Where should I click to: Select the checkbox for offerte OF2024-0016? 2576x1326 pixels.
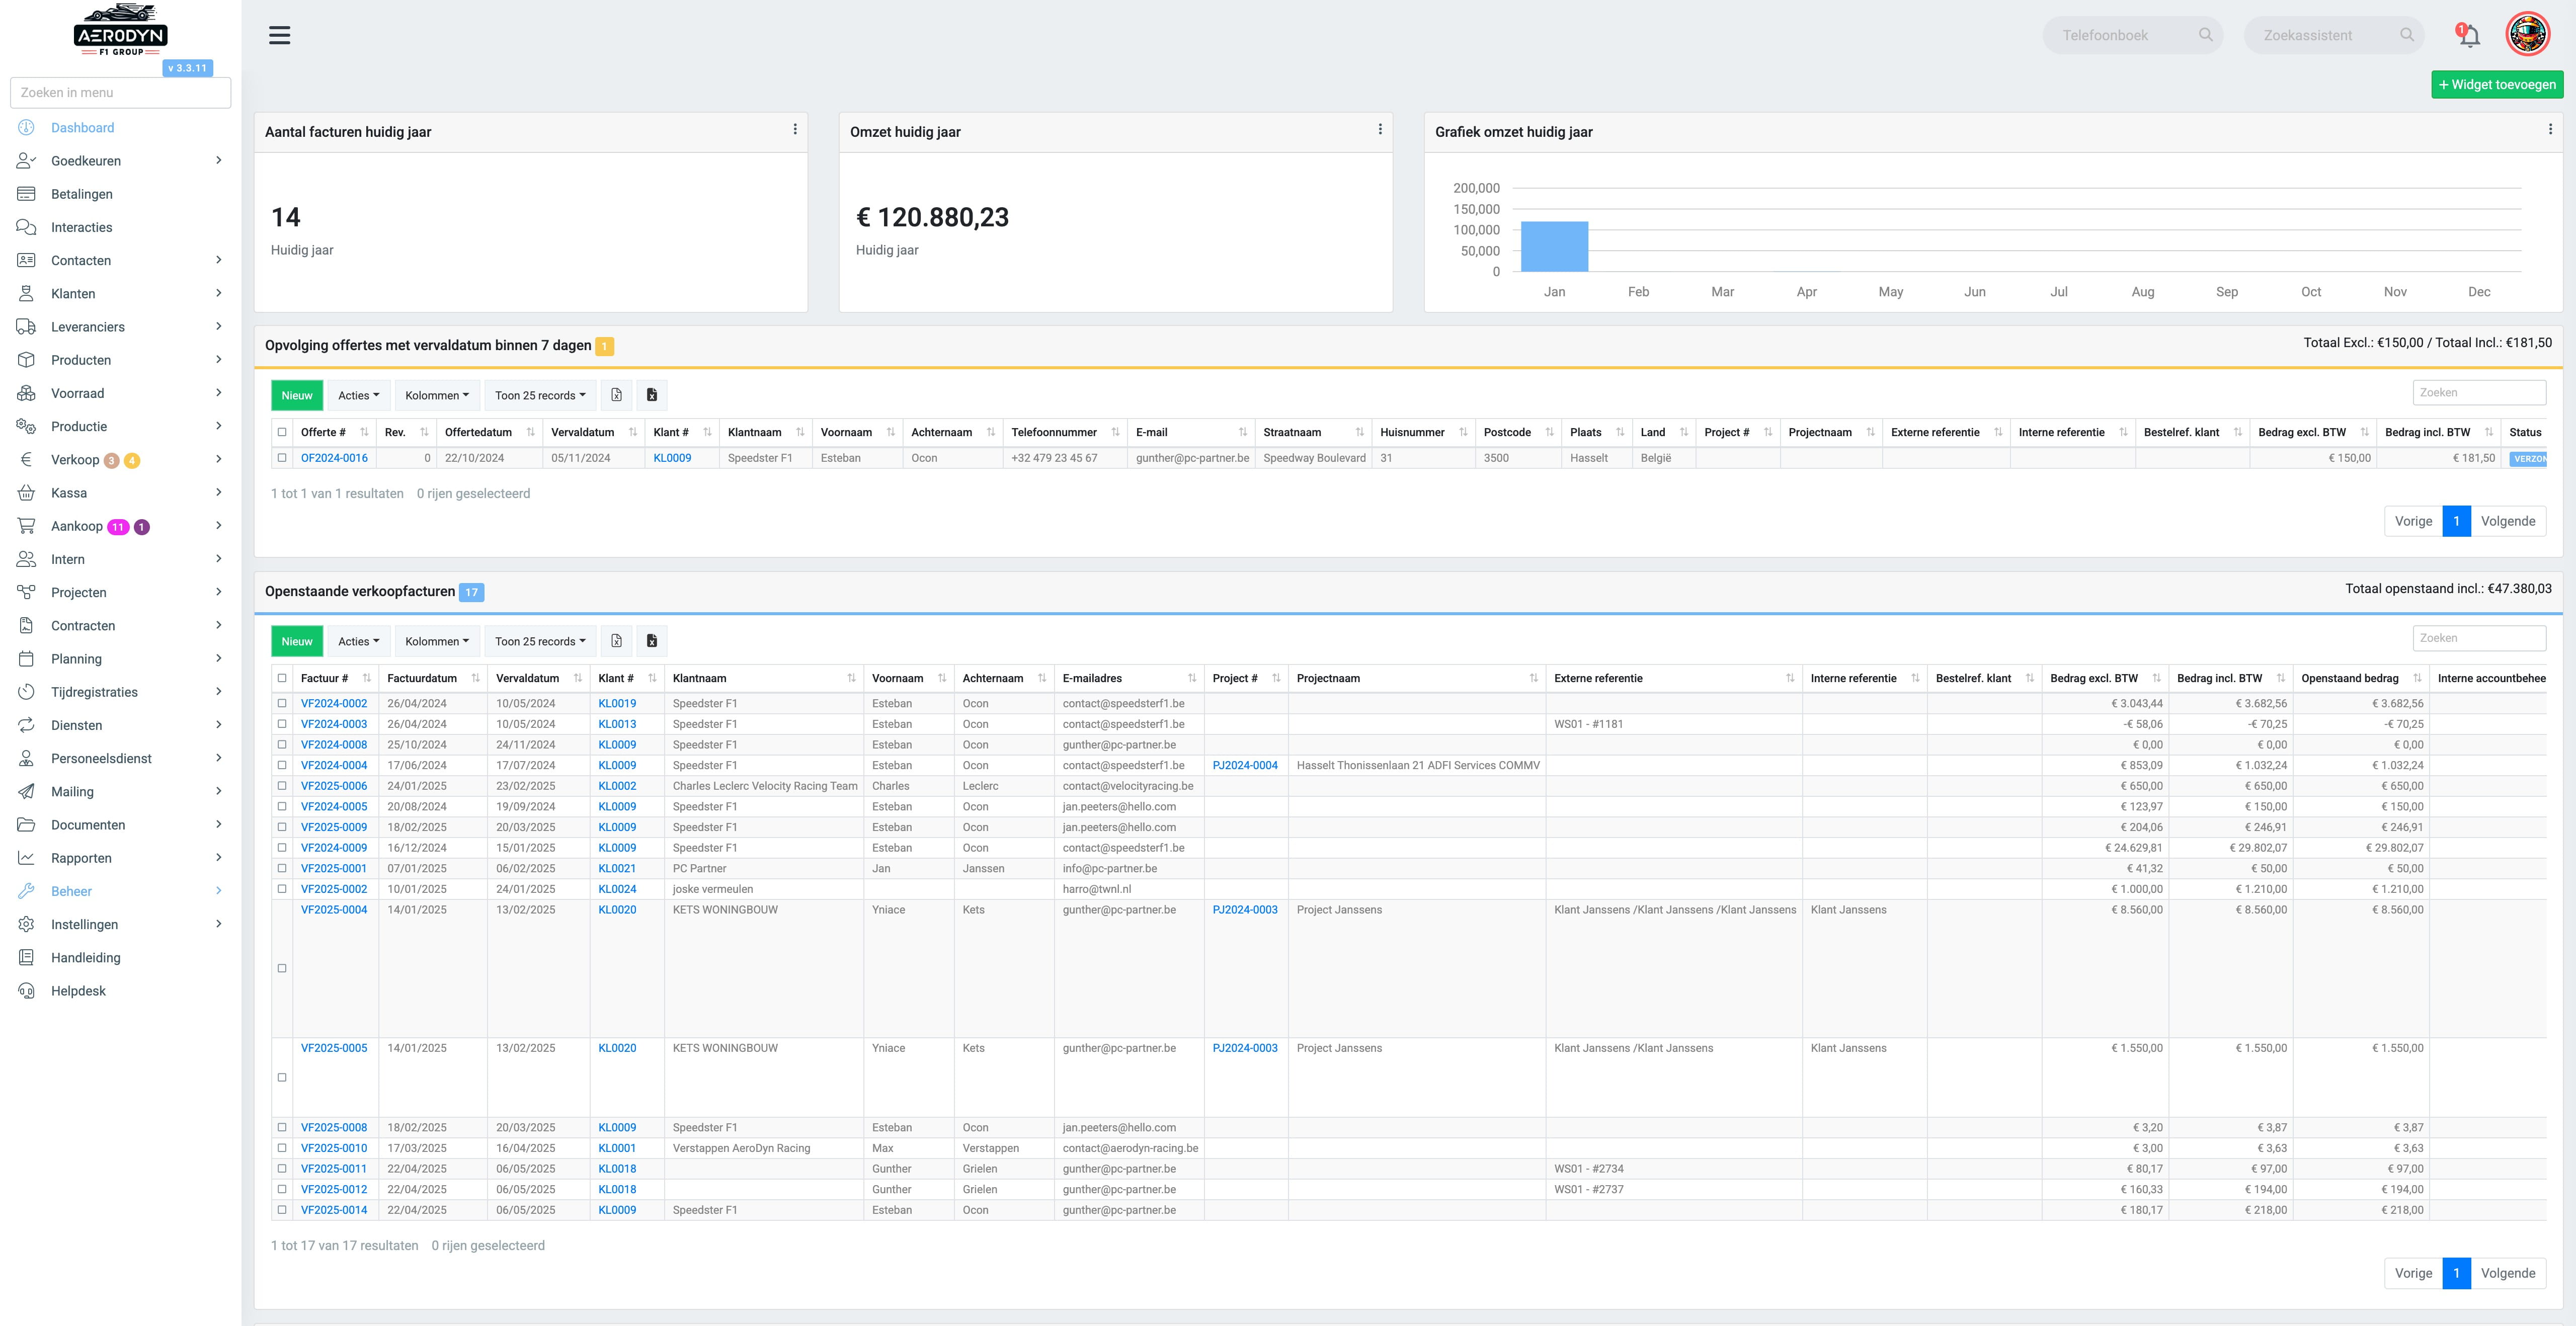(282, 458)
